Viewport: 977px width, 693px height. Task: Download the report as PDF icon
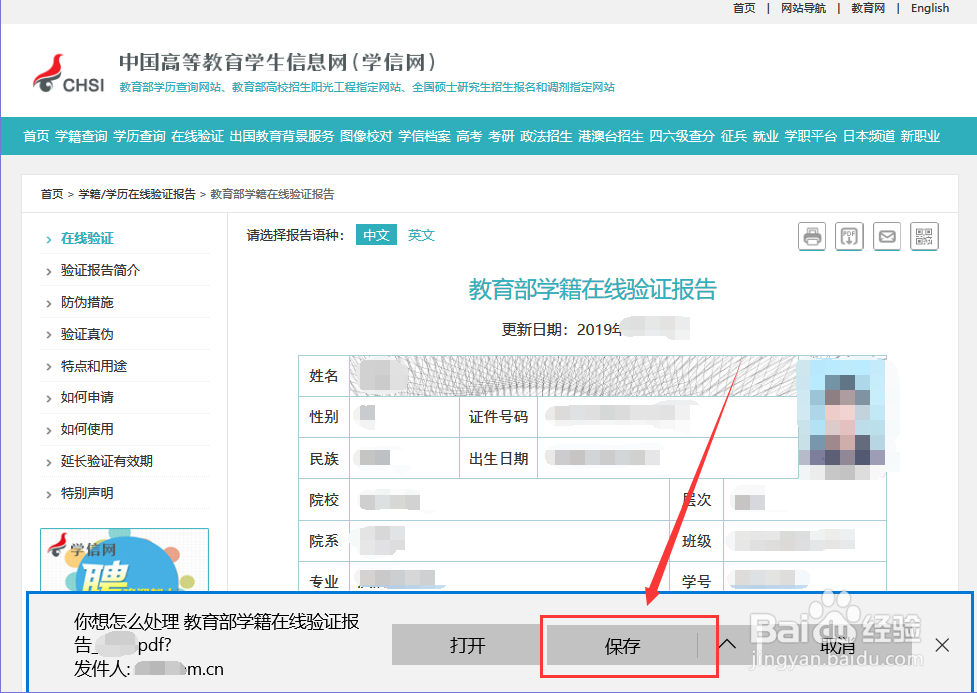click(849, 236)
